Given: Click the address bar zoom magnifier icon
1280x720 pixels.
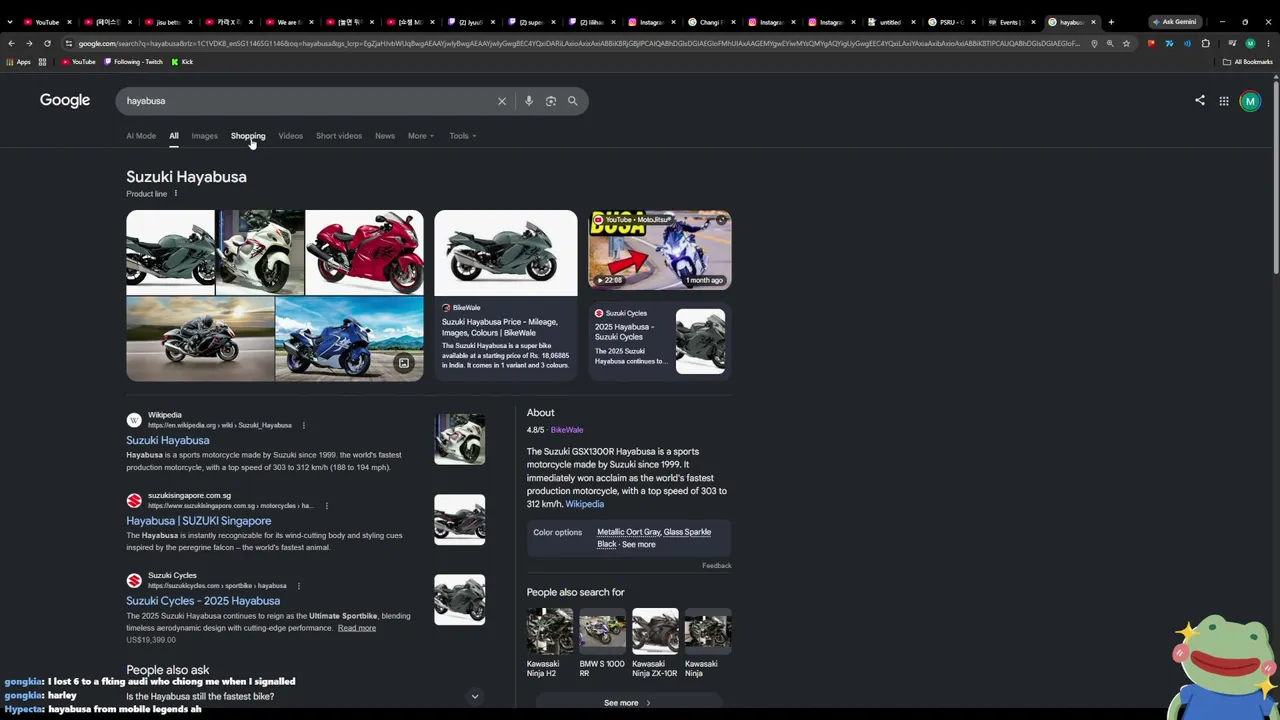Looking at the screenshot, I should click(x=1110, y=43).
